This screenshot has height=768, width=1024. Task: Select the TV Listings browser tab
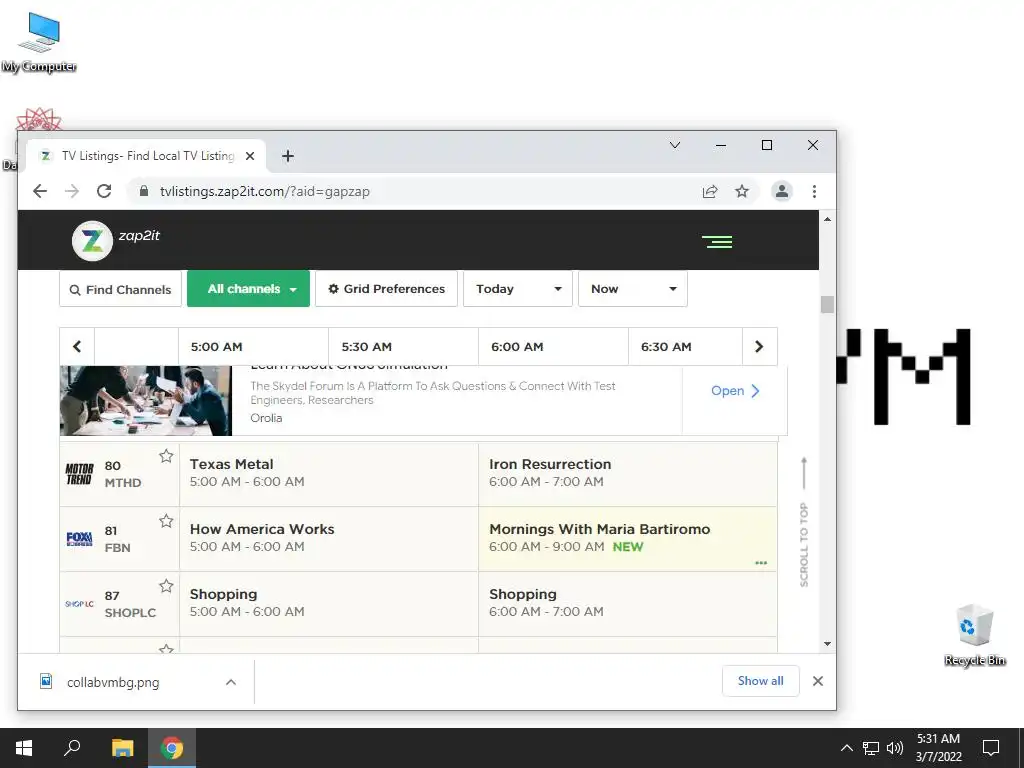coord(146,156)
